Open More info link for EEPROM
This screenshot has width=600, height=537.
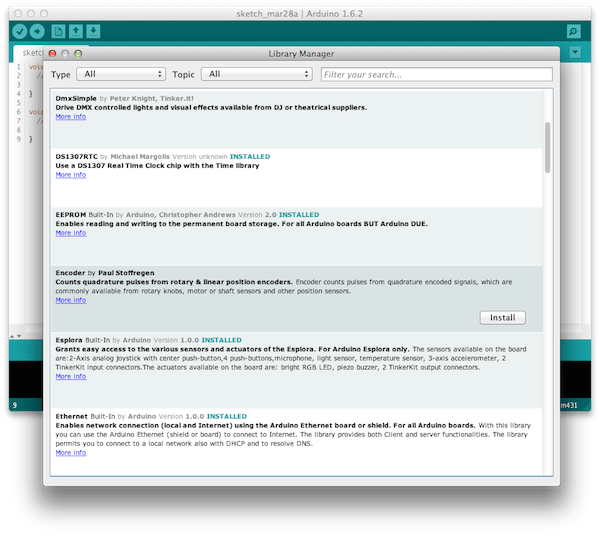(71, 233)
